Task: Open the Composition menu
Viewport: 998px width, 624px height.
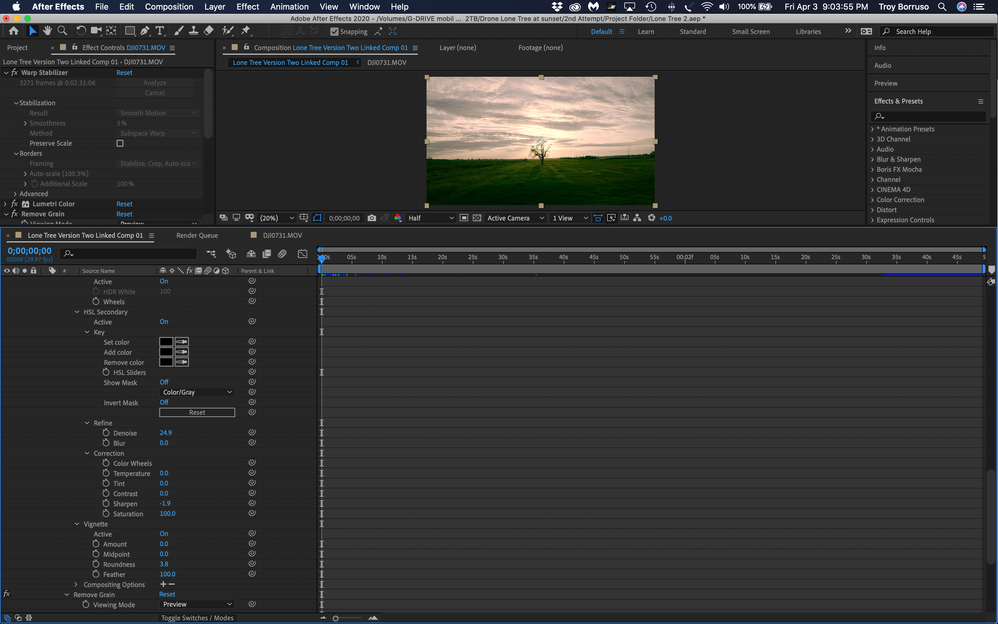Action: (x=168, y=7)
